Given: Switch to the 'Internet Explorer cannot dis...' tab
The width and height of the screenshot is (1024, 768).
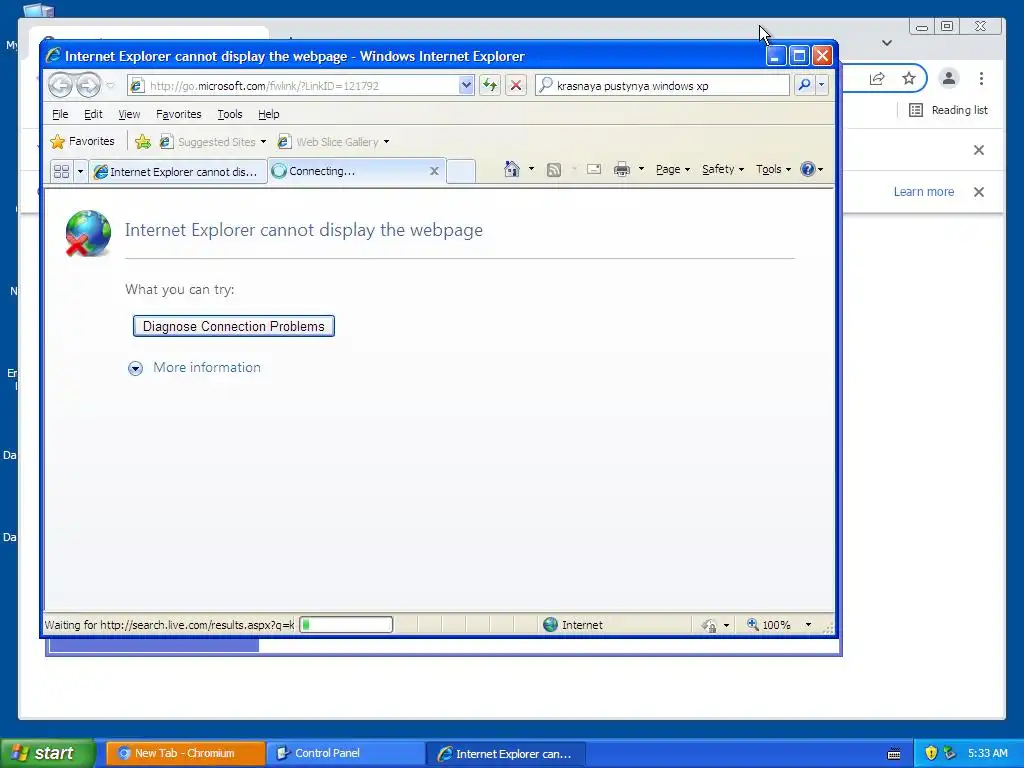Looking at the screenshot, I should (177, 172).
